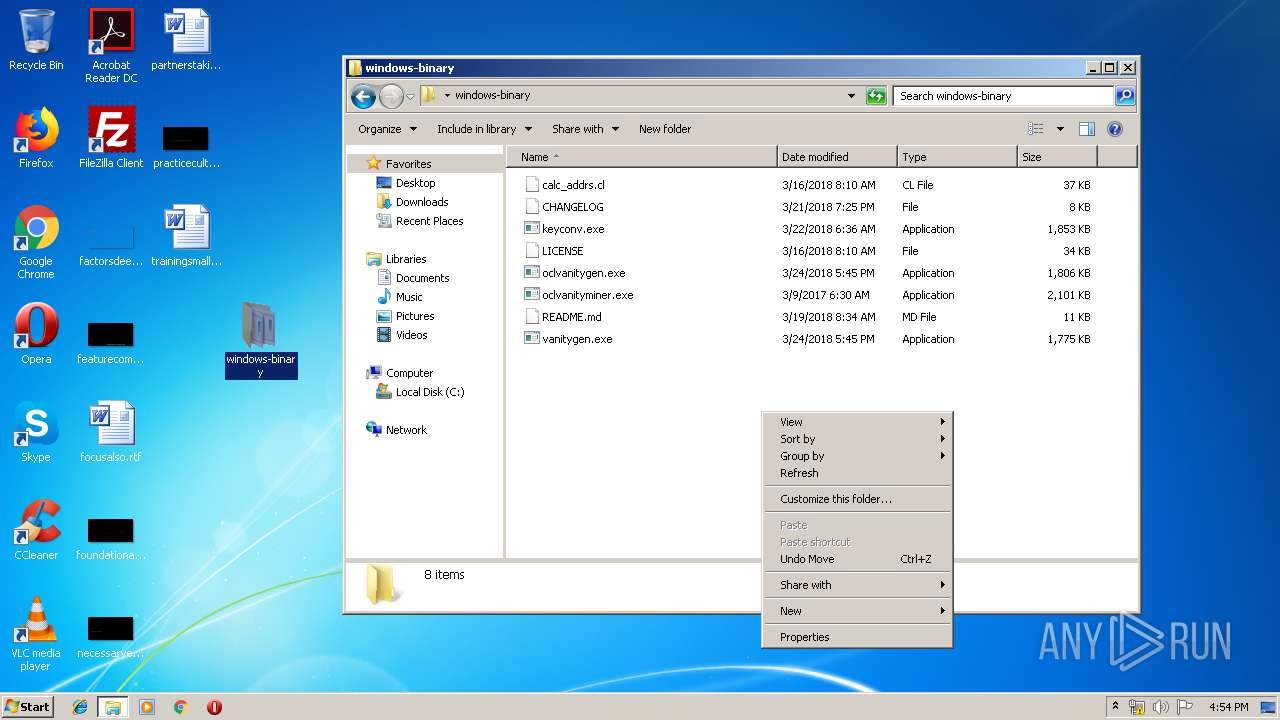The width and height of the screenshot is (1280, 720).
Task: Open address bar history dropdown arrow
Action: (851, 96)
